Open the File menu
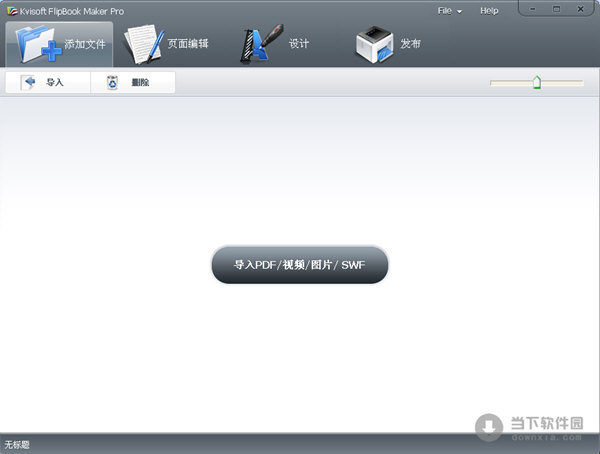The width and height of the screenshot is (600, 454). 444,10
